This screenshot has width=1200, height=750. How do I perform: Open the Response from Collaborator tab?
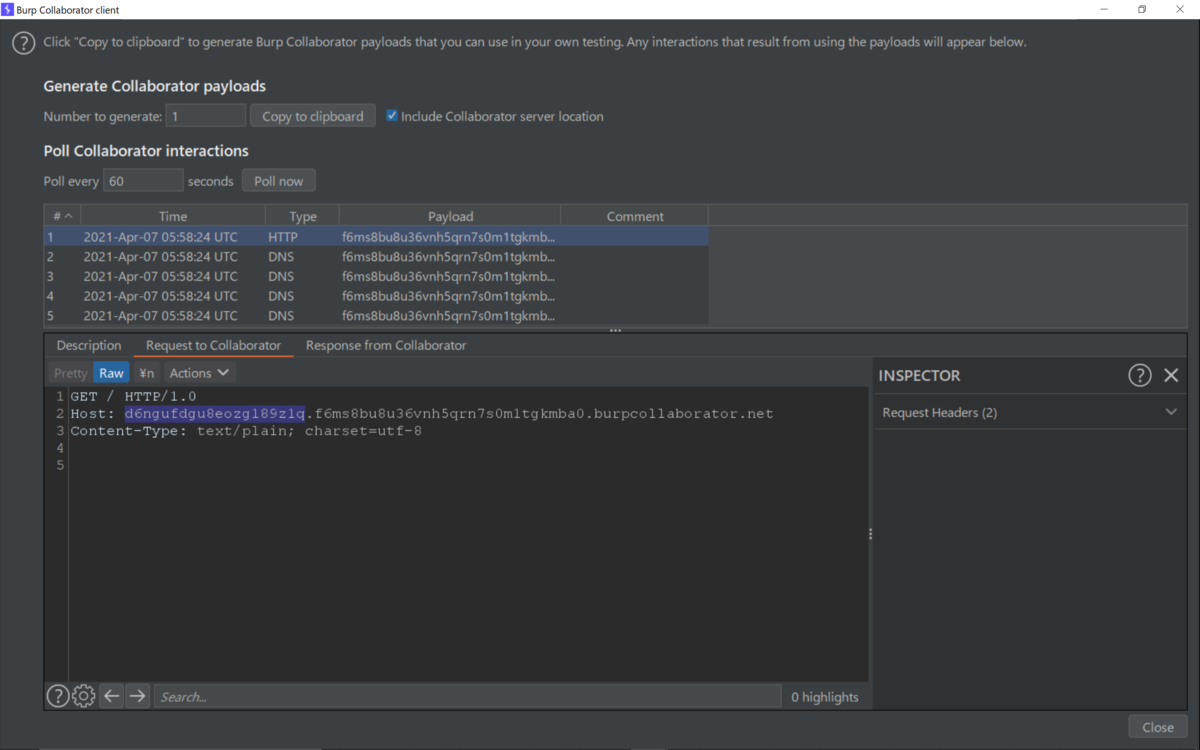(x=386, y=345)
